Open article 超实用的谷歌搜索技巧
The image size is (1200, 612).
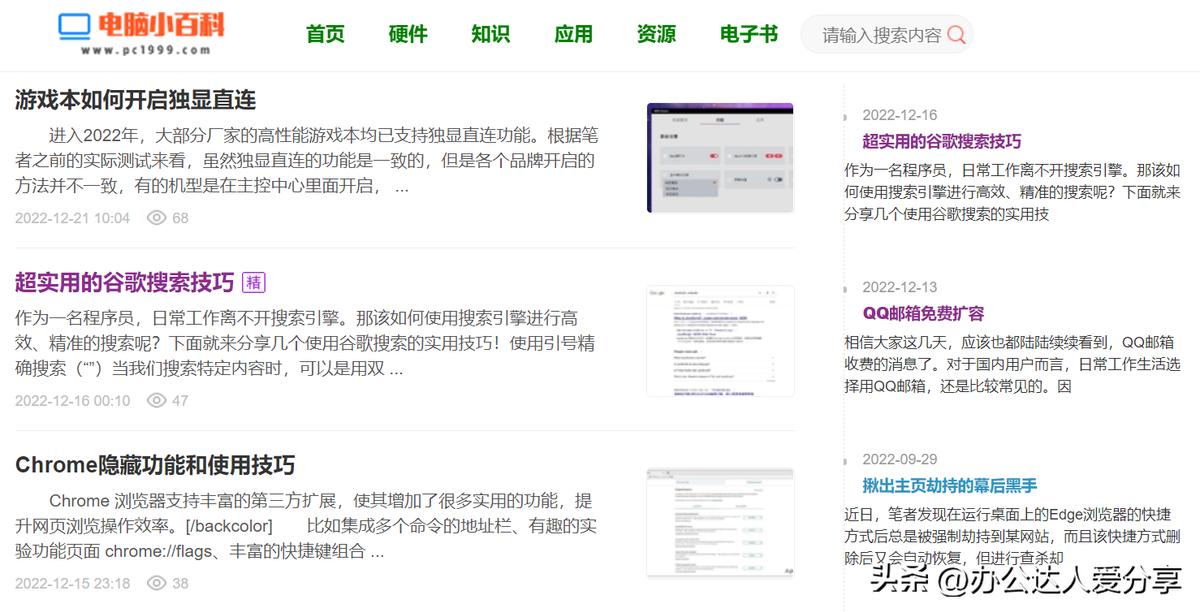pyautogui.click(x=122, y=283)
